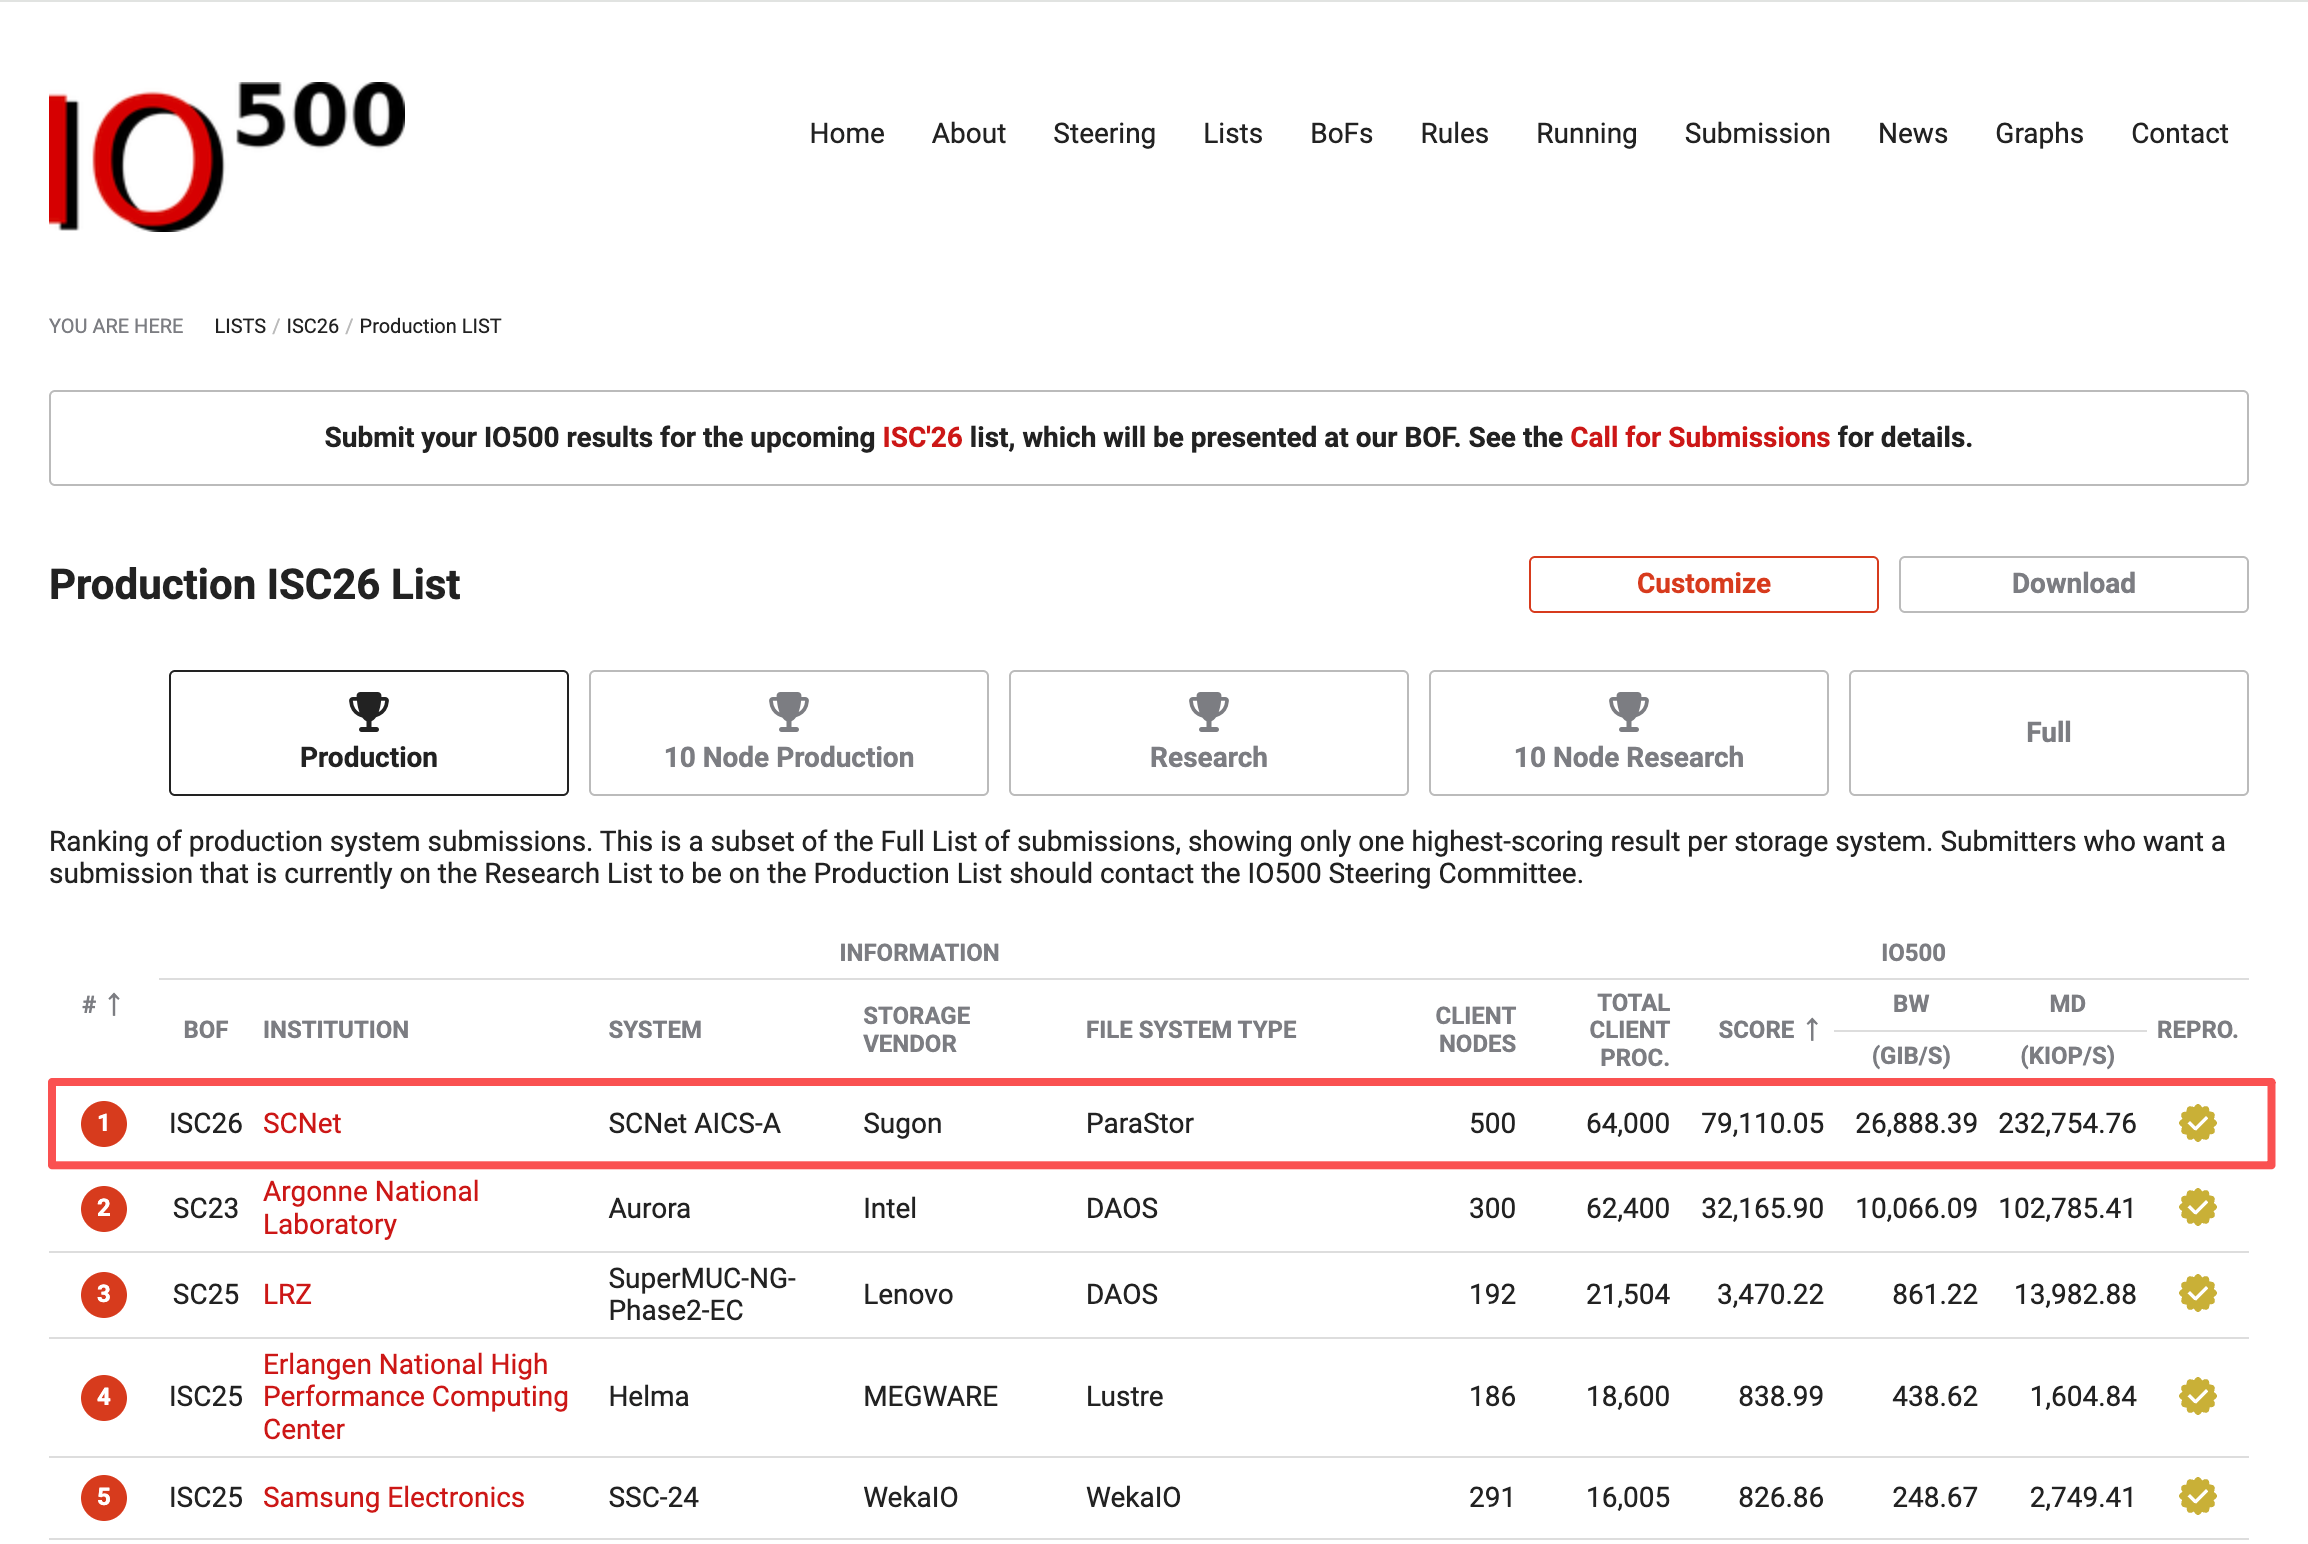Click the score value 79,110.05
This screenshot has height=1544, width=2308.
click(x=1763, y=1123)
